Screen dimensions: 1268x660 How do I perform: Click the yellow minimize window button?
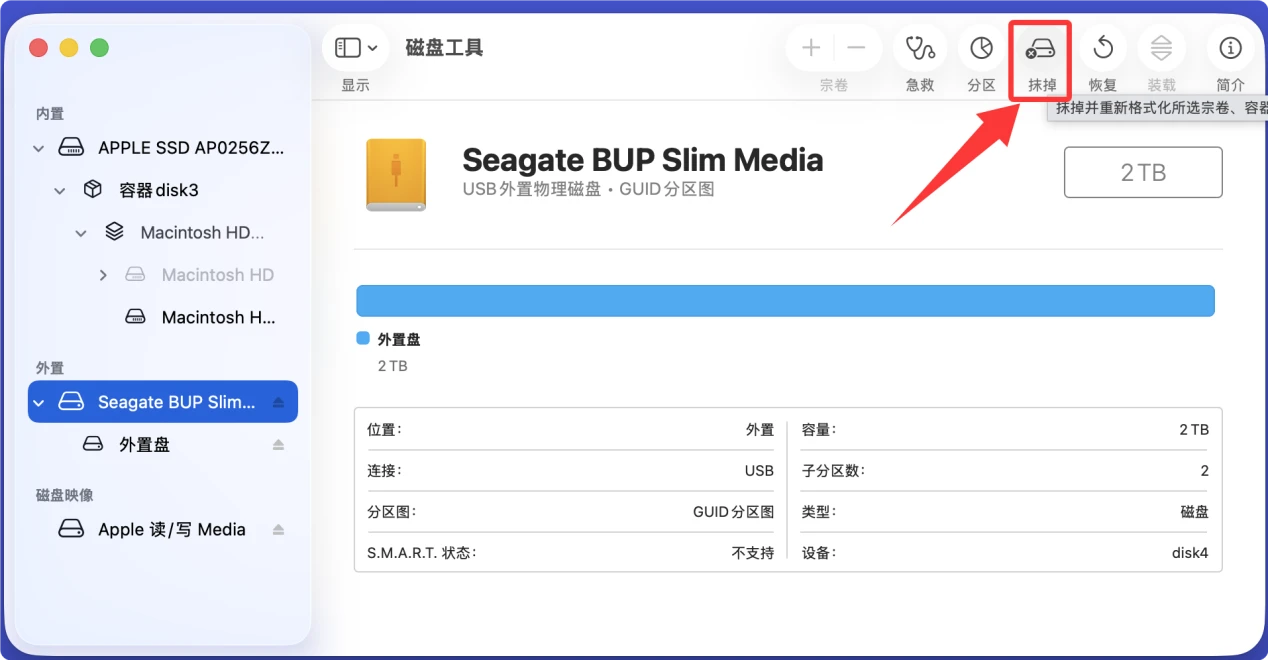tap(69, 47)
